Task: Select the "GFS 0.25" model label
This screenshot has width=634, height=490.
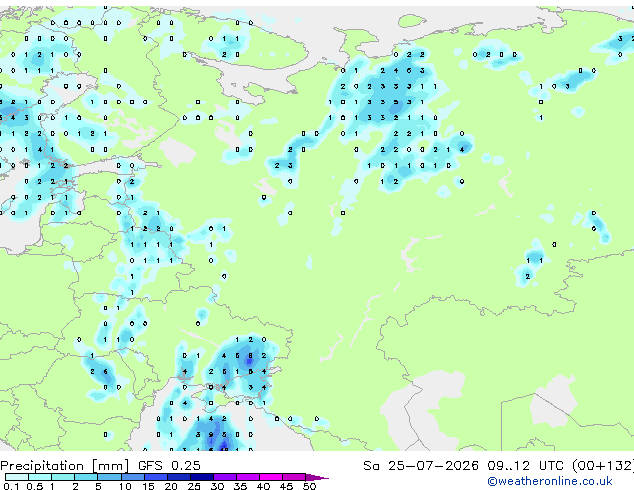Action: pos(169,466)
